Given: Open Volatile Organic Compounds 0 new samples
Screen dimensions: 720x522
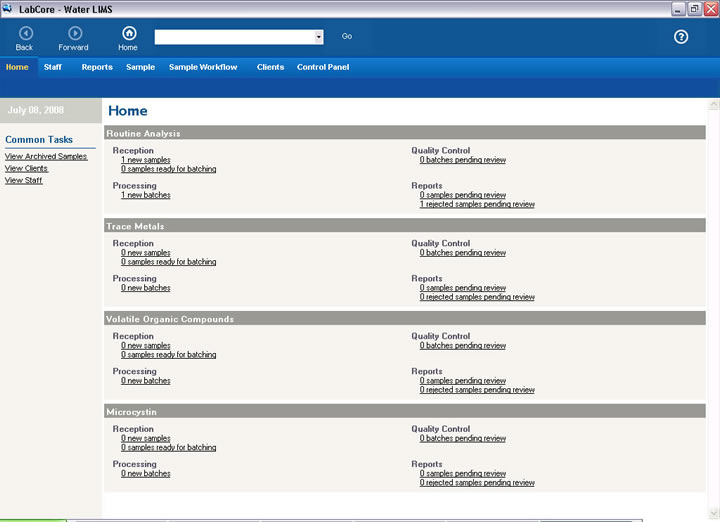Looking at the screenshot, I should [x=146, y=345].
